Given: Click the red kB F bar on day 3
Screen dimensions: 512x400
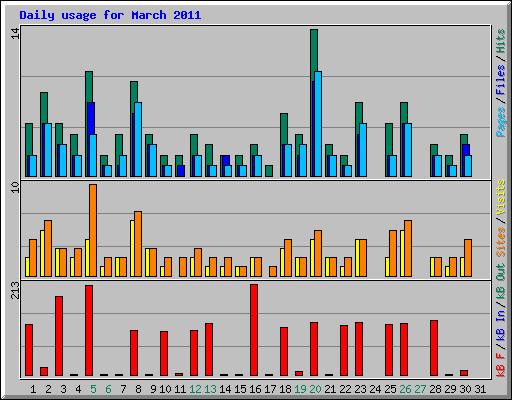Looking at the screenshot, I should point(59,336).
